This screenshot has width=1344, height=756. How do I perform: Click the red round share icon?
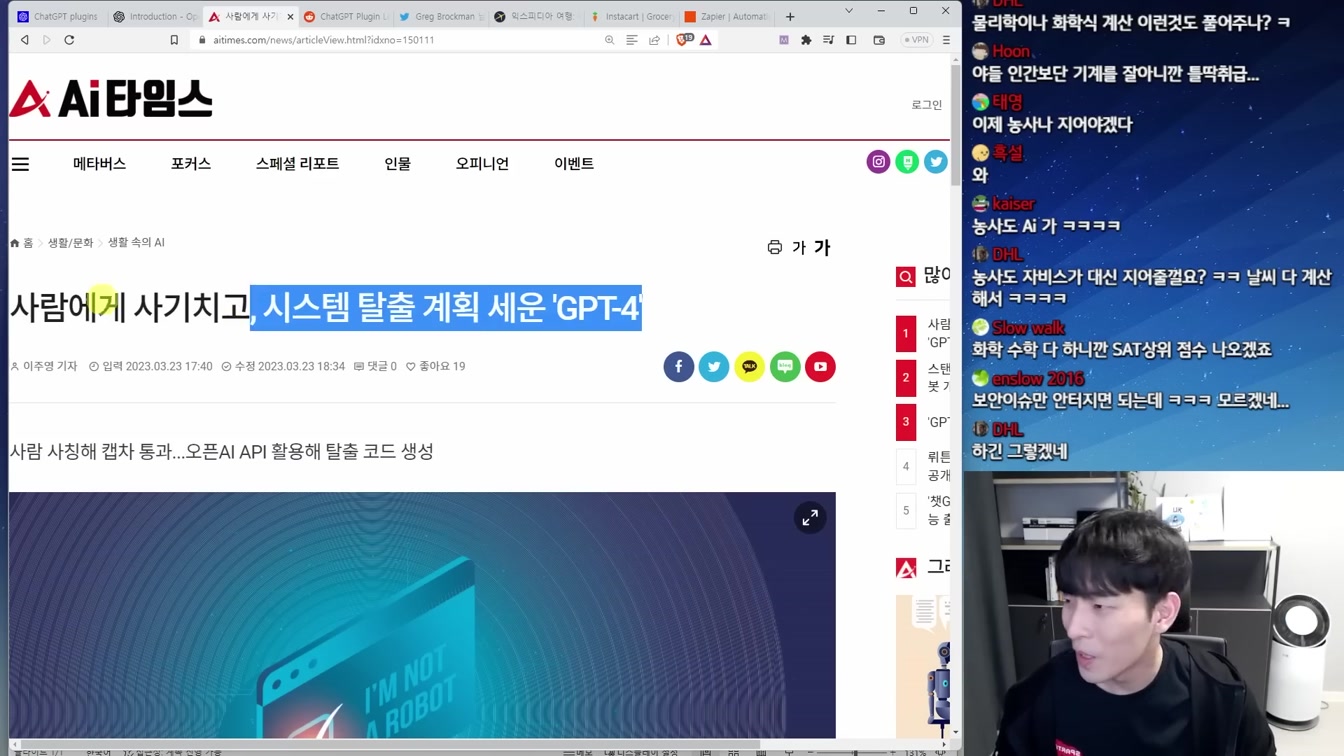click(820, 367)
